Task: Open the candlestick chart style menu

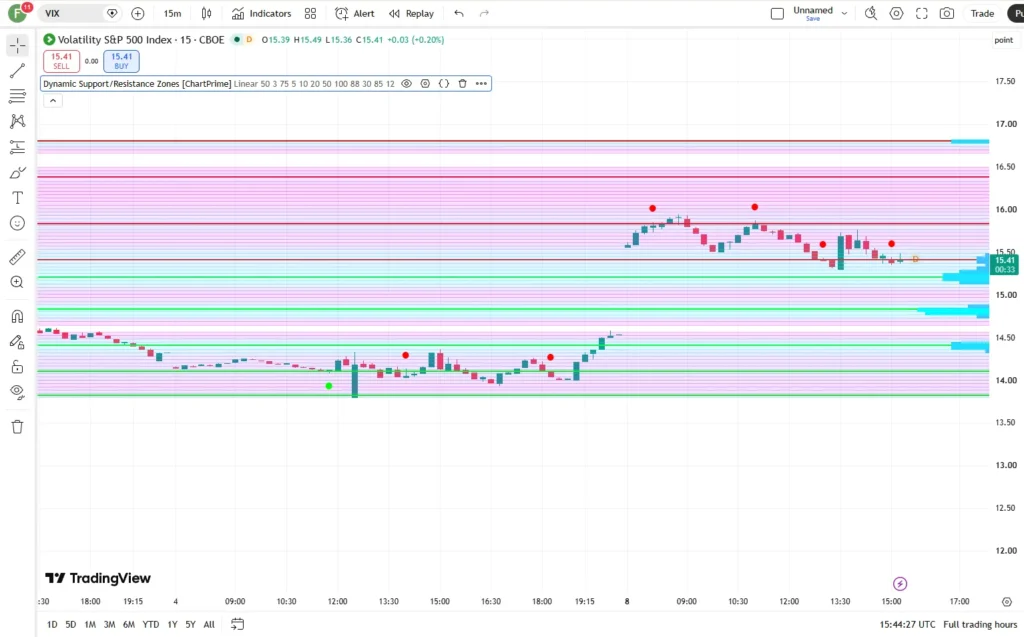Action: coord(206,13)
